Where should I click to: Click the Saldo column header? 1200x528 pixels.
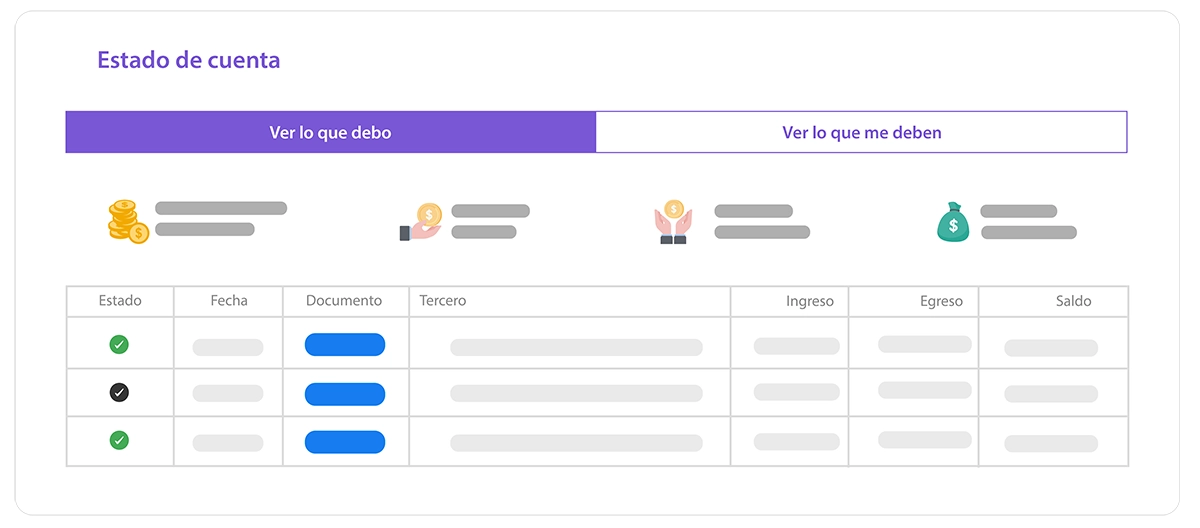pos(1074,301)
